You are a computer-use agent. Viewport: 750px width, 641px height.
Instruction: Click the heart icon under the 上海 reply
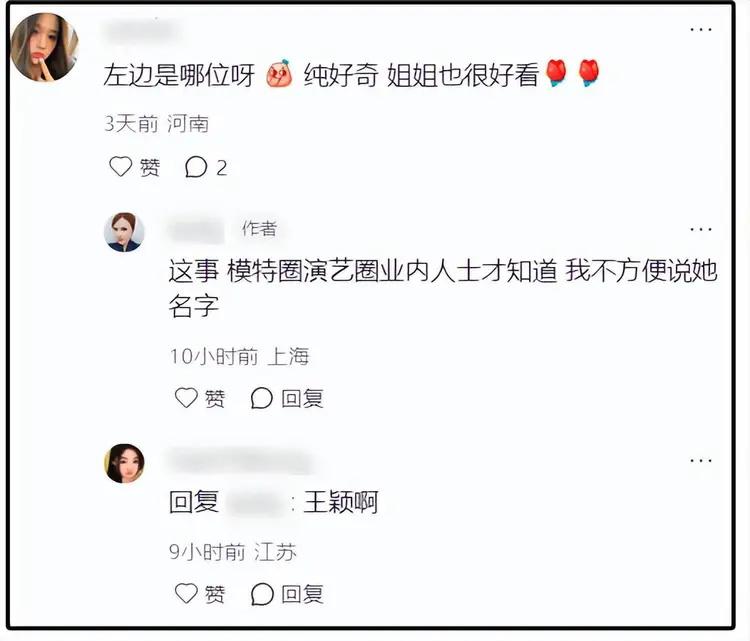coord(186,398)
